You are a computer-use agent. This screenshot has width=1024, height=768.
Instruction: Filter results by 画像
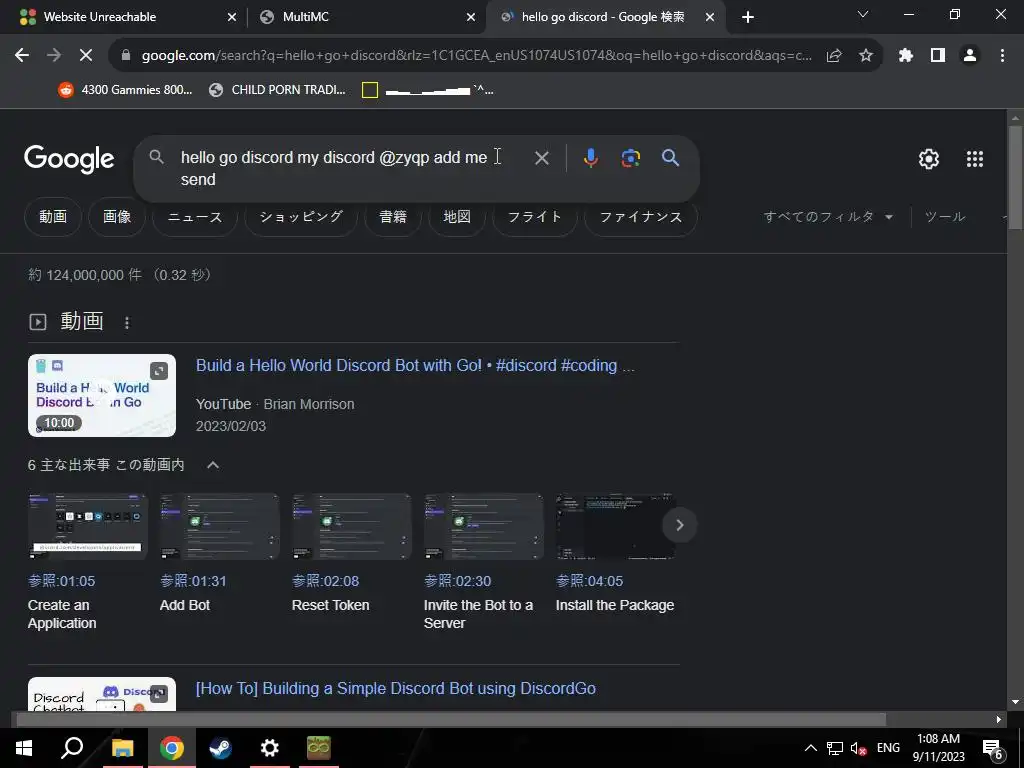click(x=117, y=217)
